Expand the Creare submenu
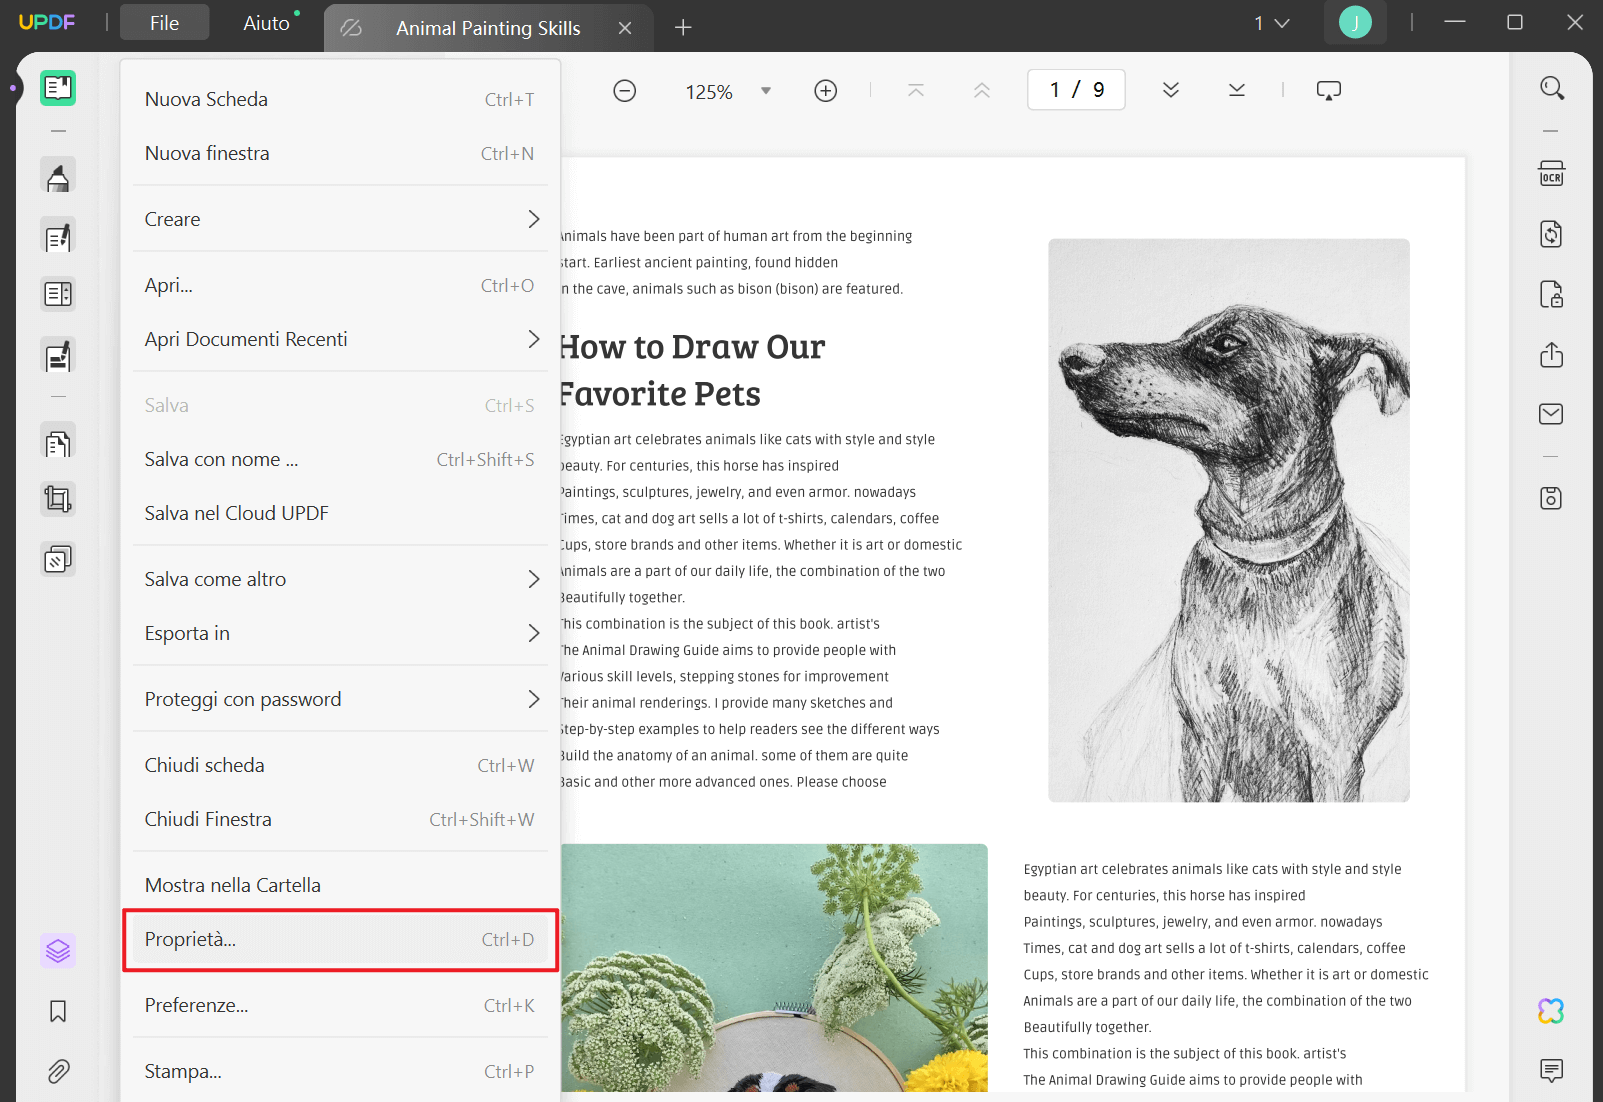The image size is (1603, 1102). tap(340, 219)
